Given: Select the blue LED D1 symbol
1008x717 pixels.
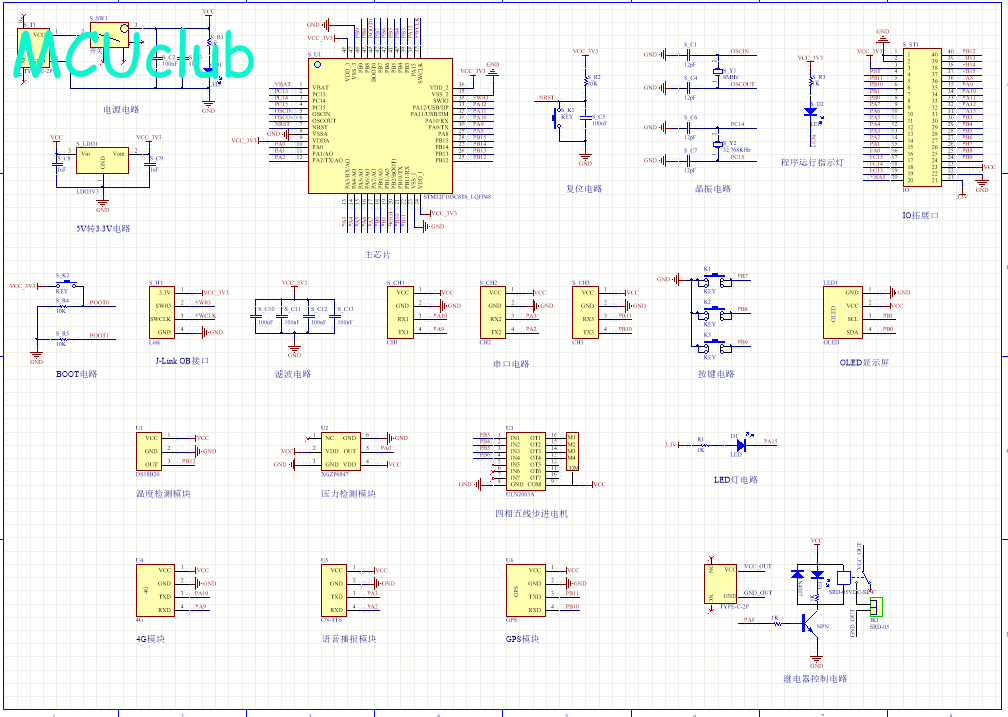Looking at the screenshot, I should point(741,444).
